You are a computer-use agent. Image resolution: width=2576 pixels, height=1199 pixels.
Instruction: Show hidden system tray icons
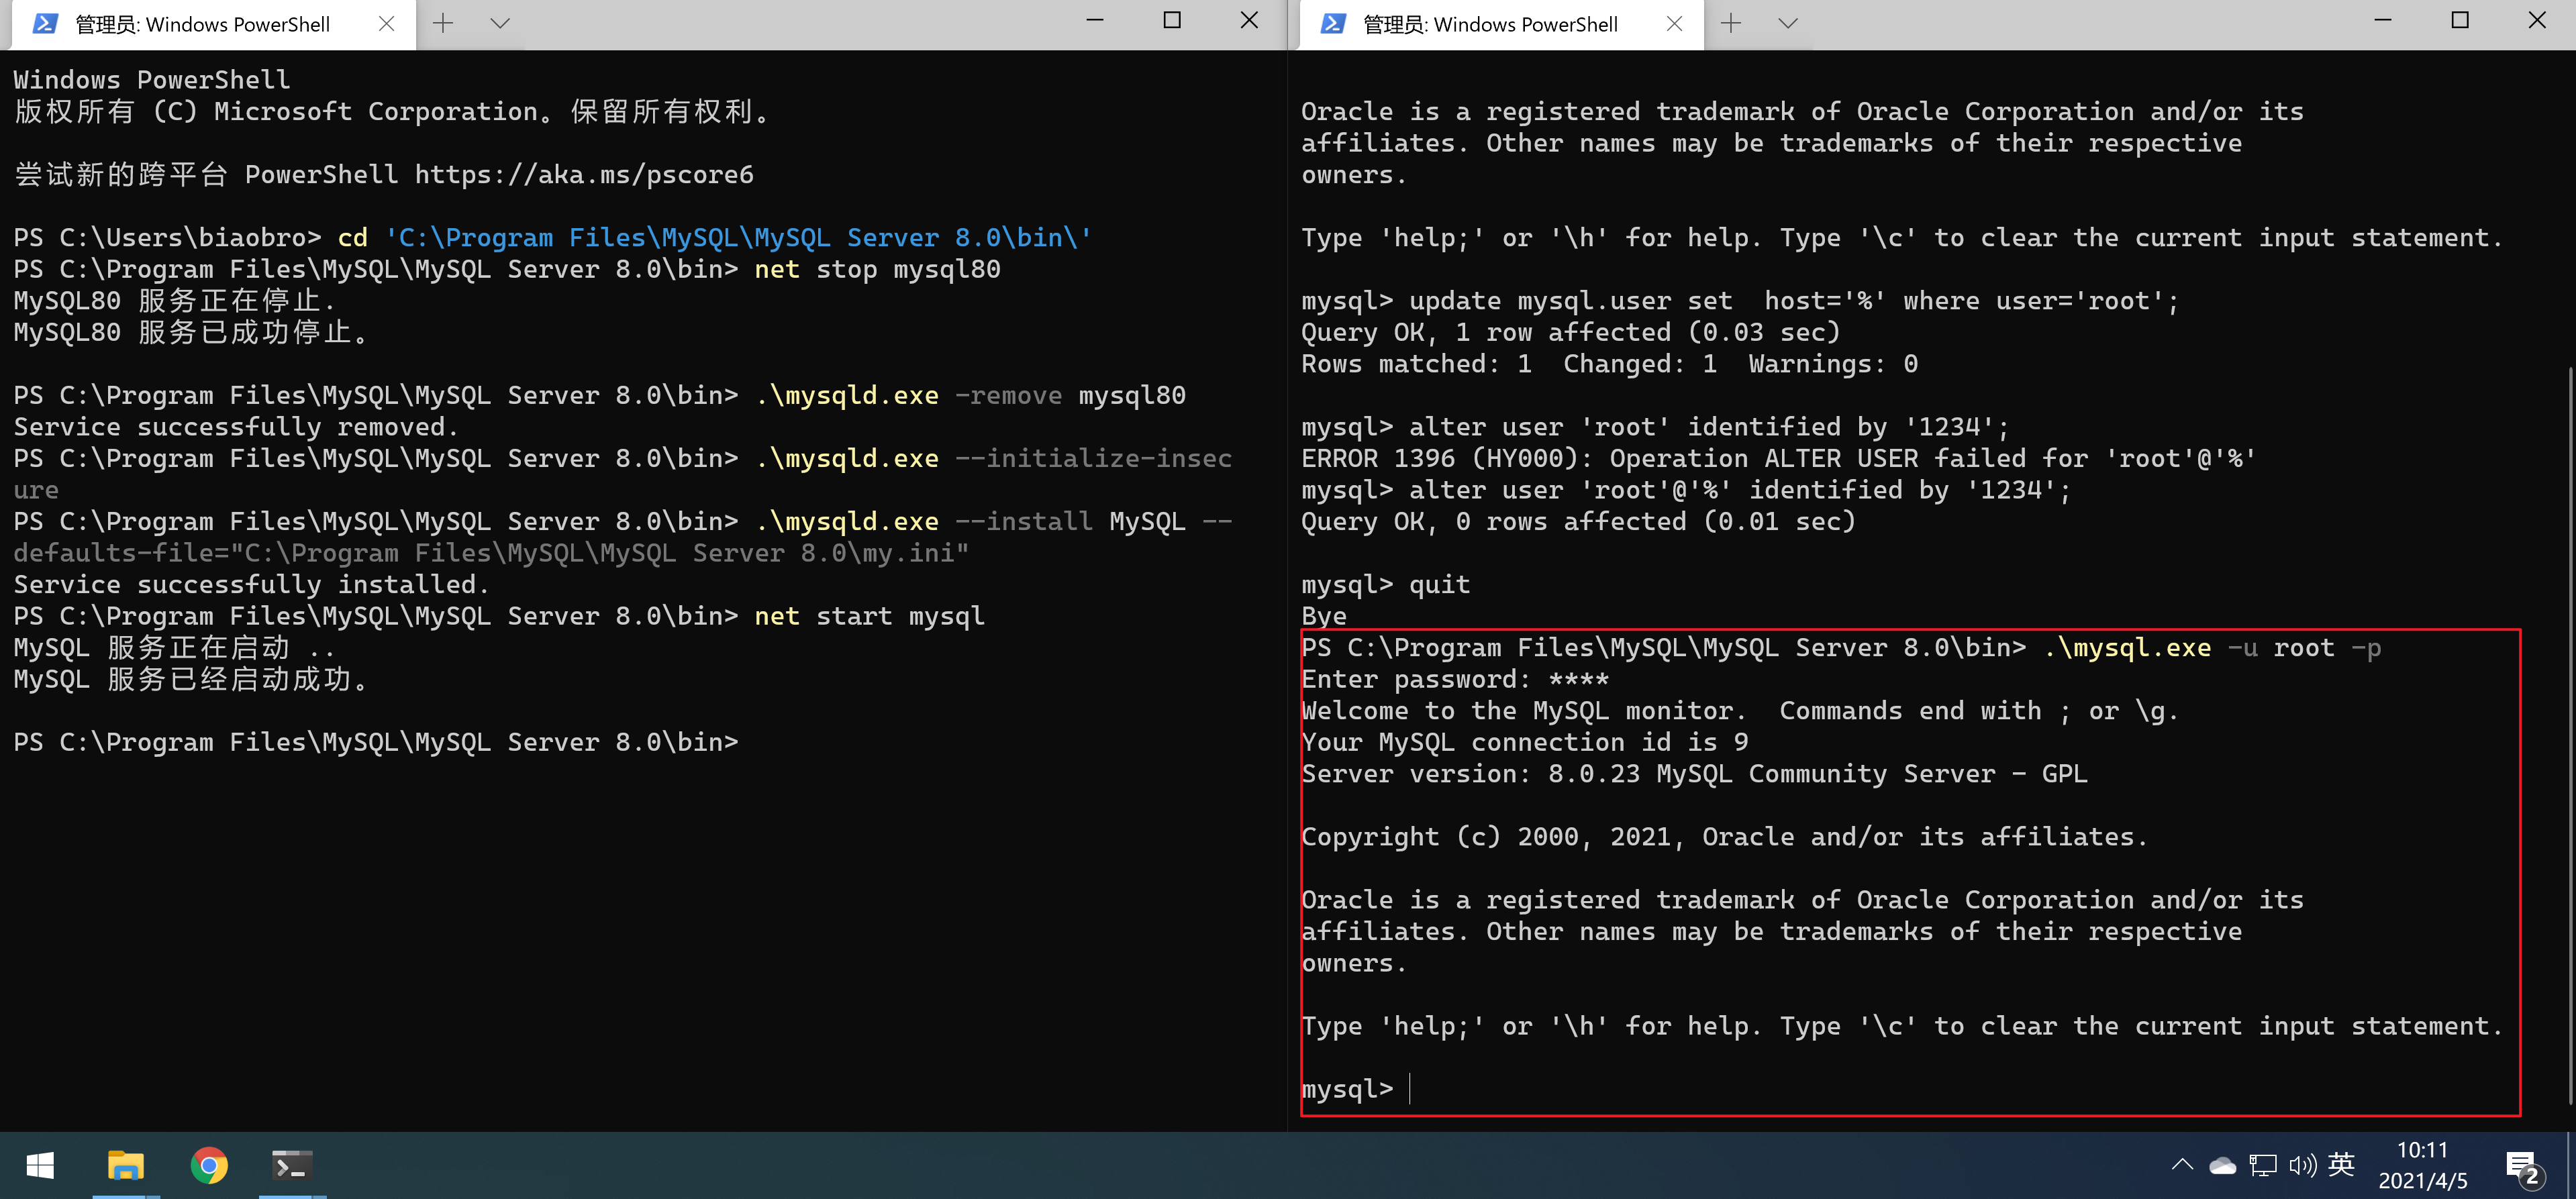point(2183,1165)
